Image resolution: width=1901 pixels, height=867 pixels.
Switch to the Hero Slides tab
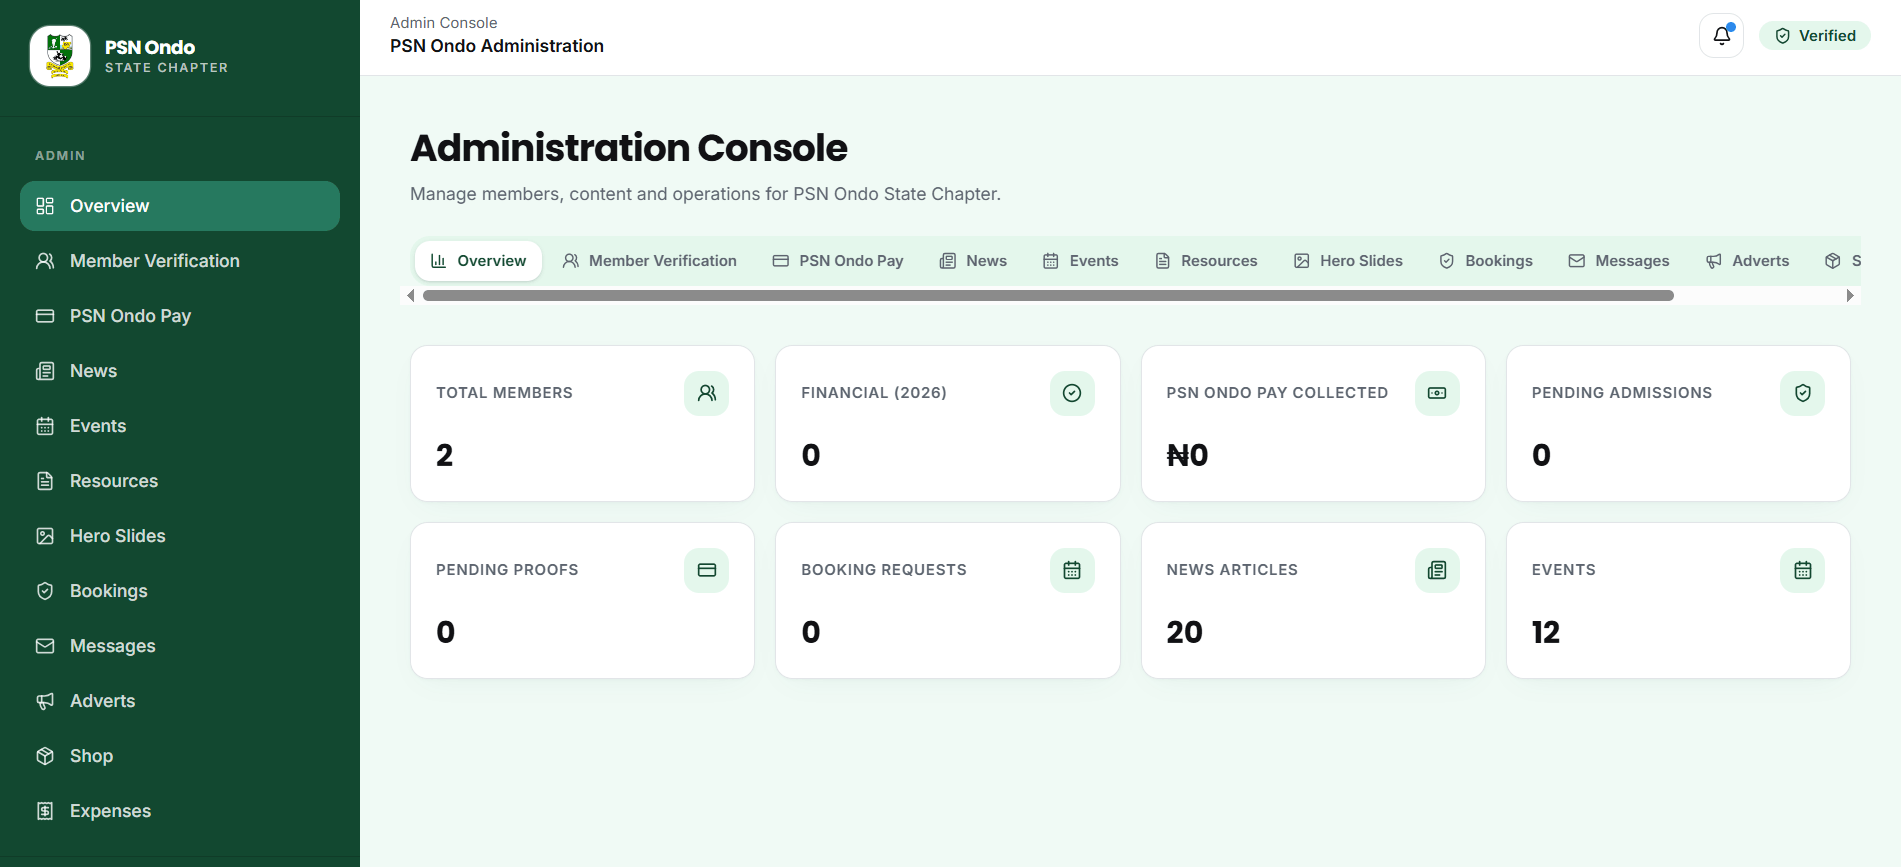1348,261
